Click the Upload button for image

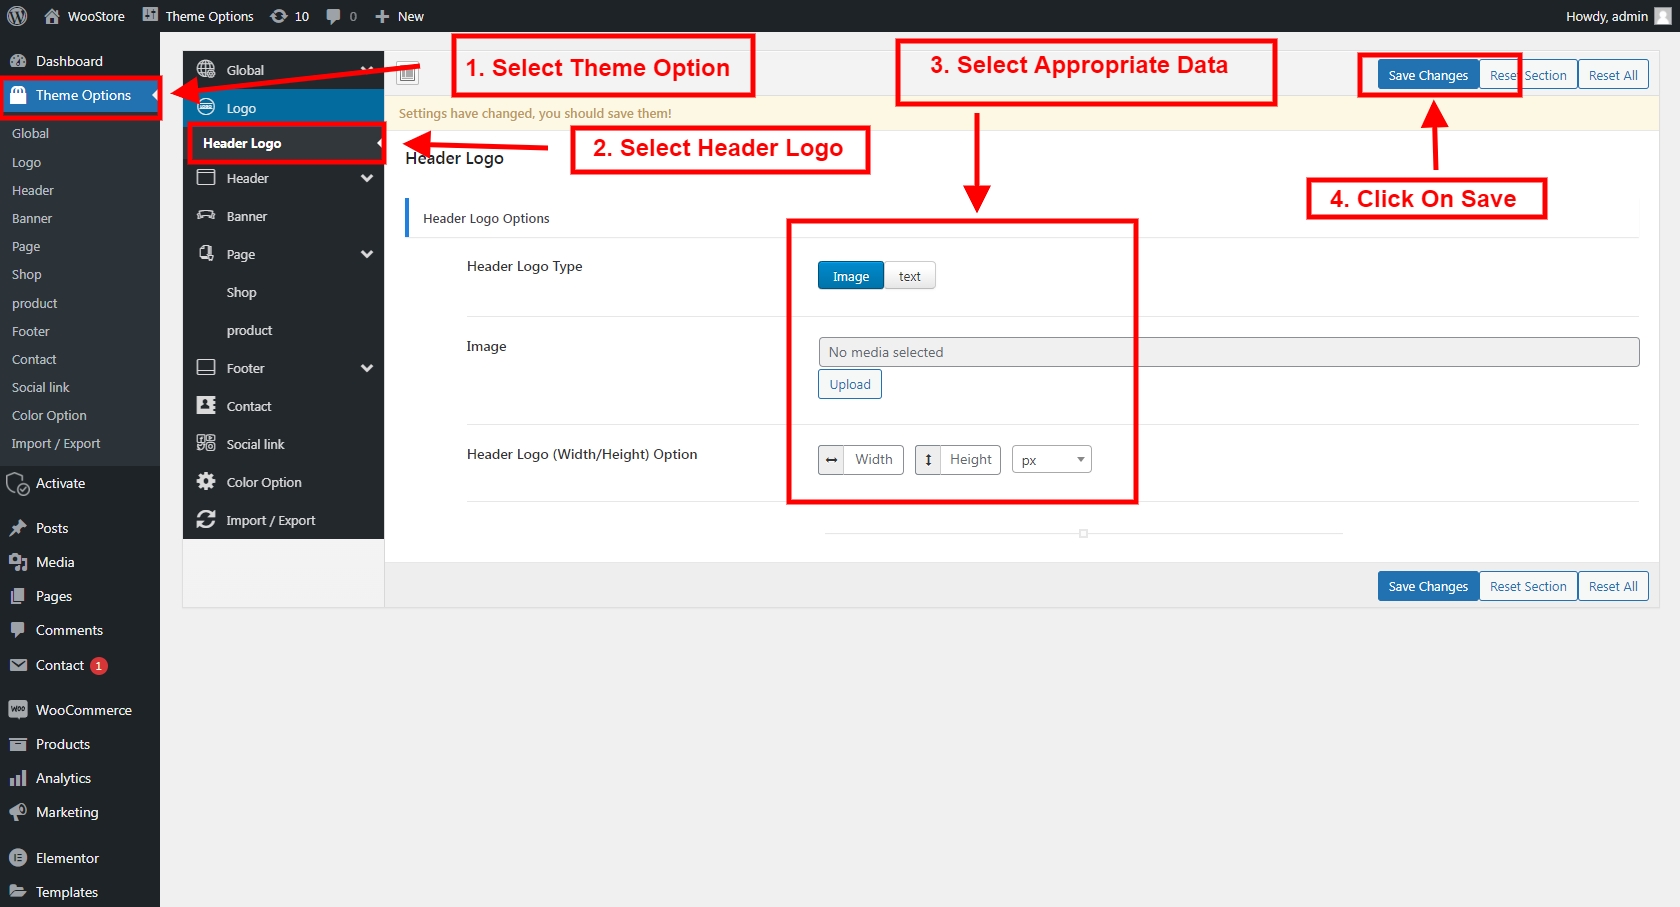pos(849,384)
